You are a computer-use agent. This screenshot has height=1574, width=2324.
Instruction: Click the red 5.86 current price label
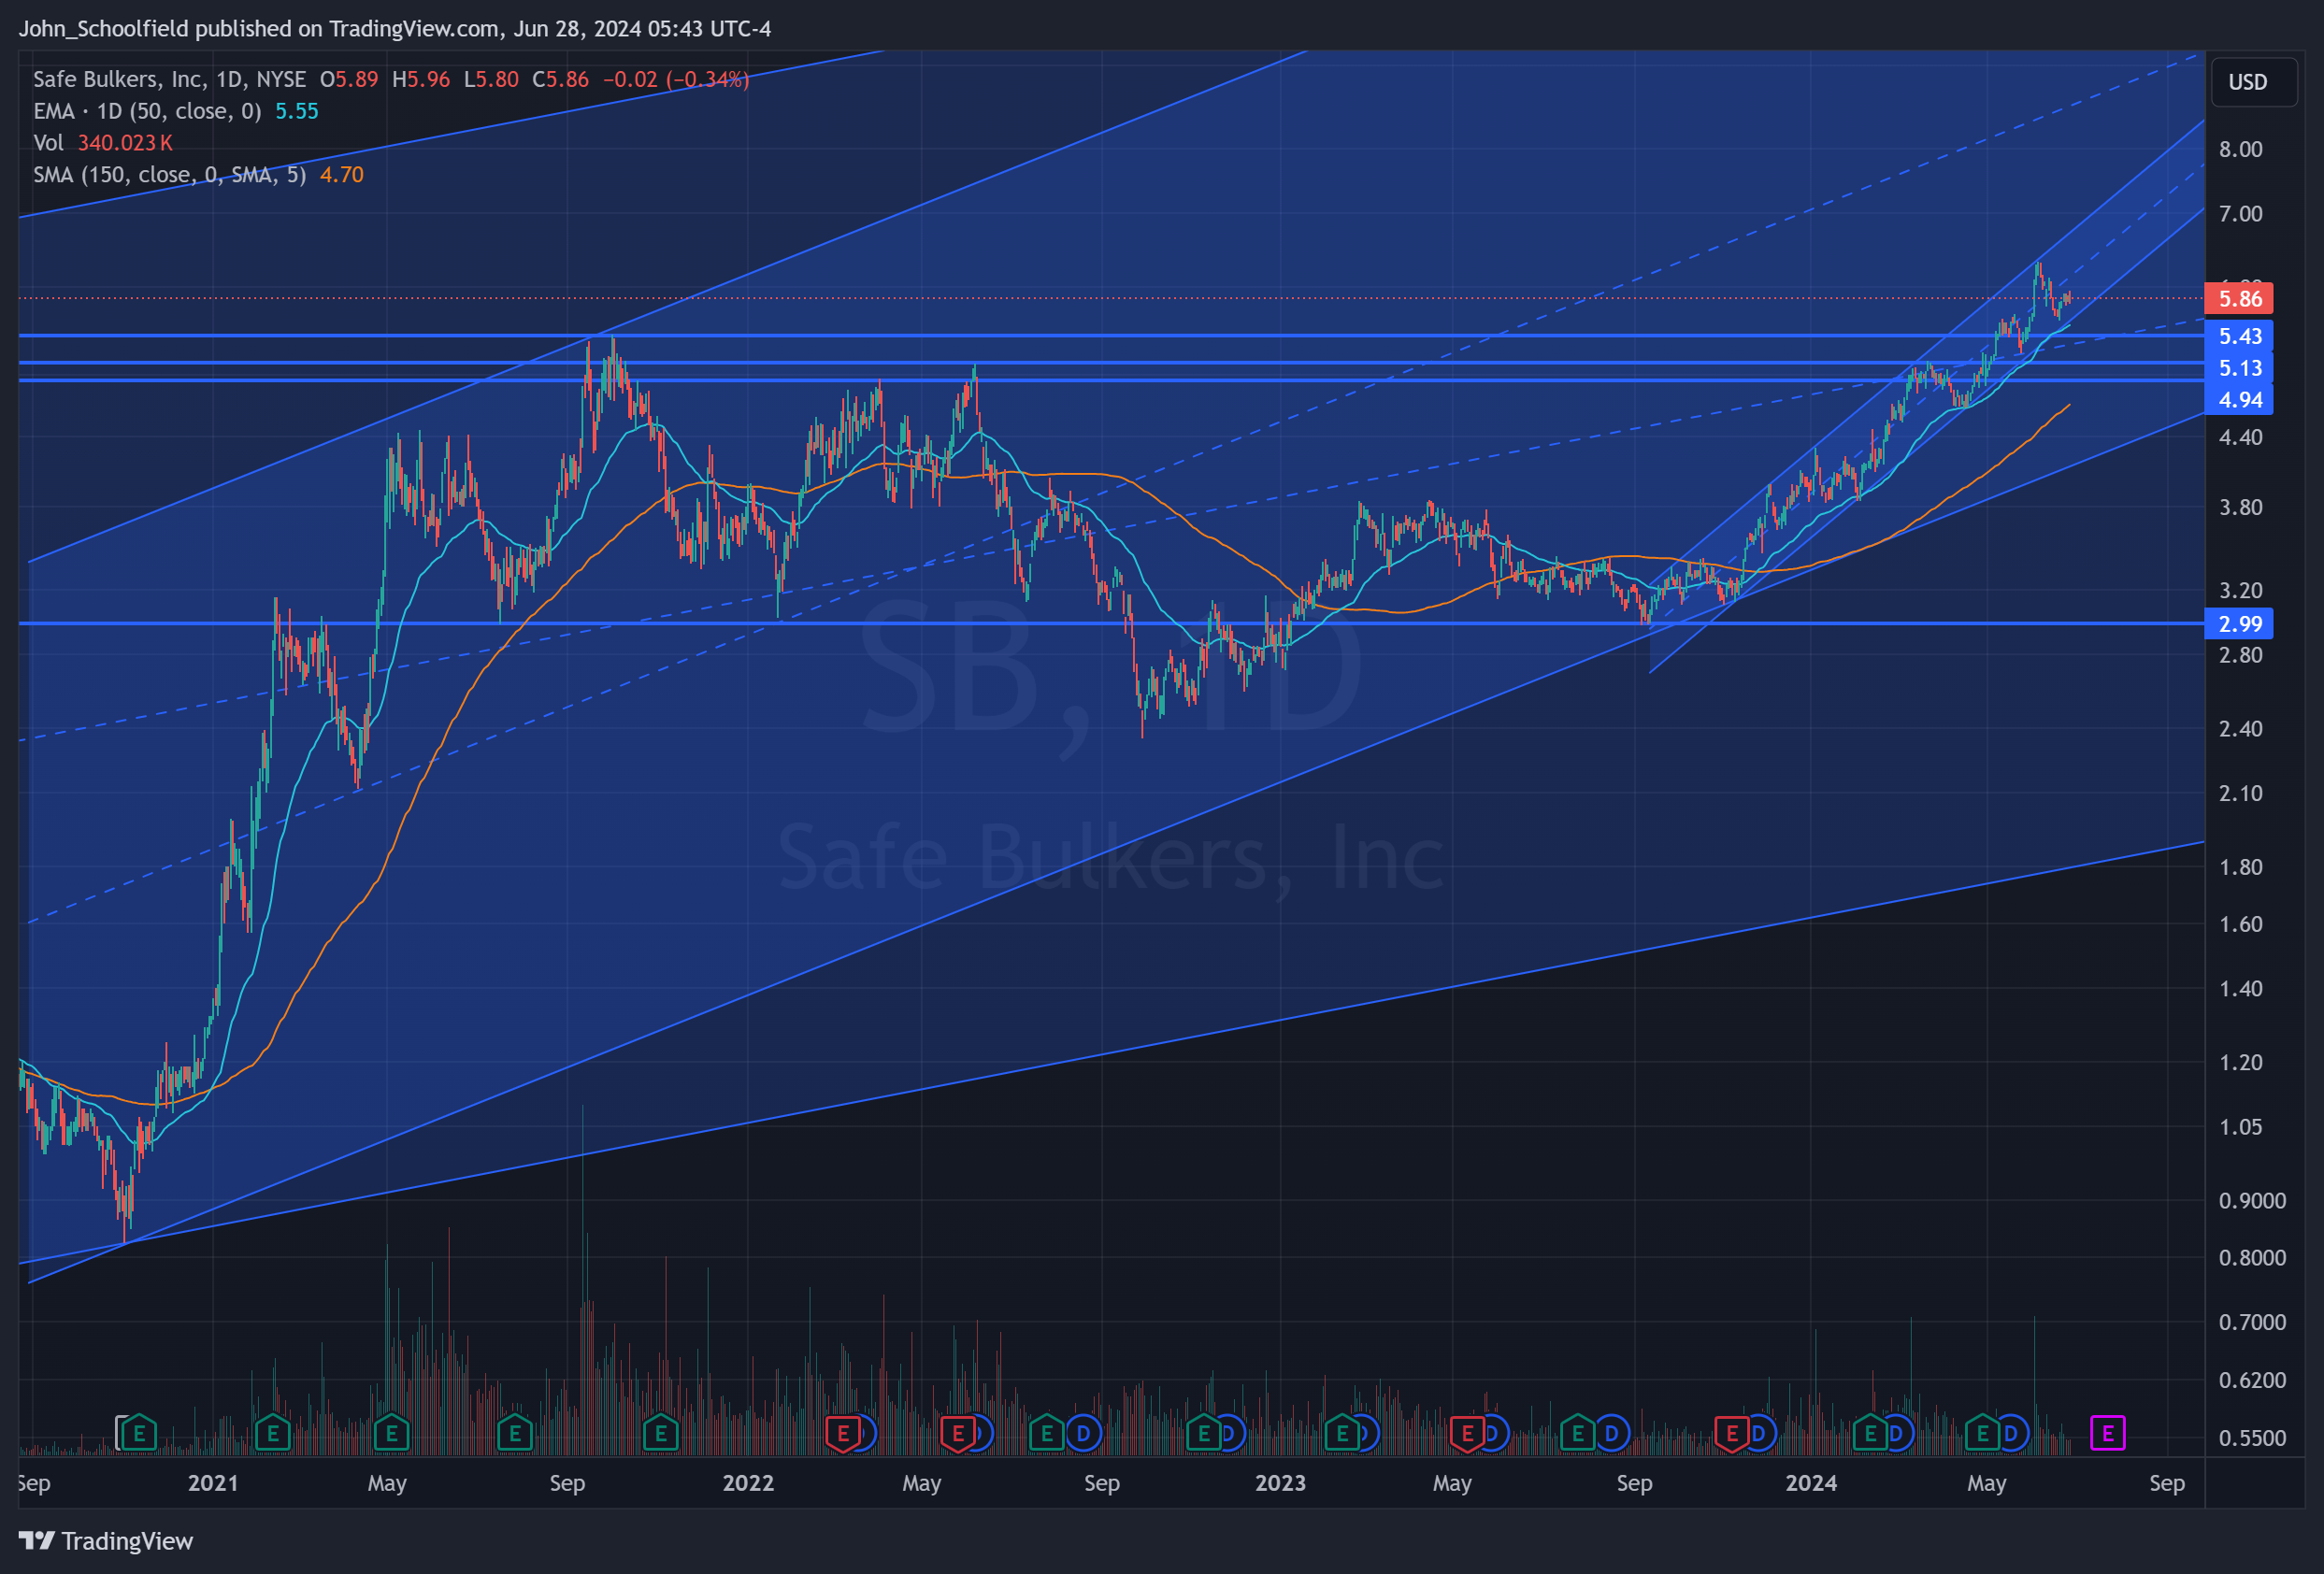(2239, 298)
